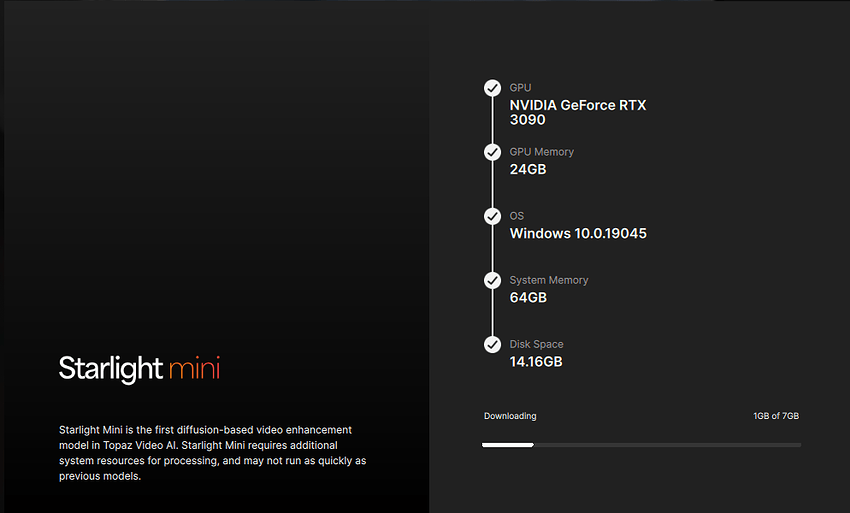Select the NVIDIA GeForce RTX 3090 text
This screenshot has width=850, height=513.
[577, 112]
